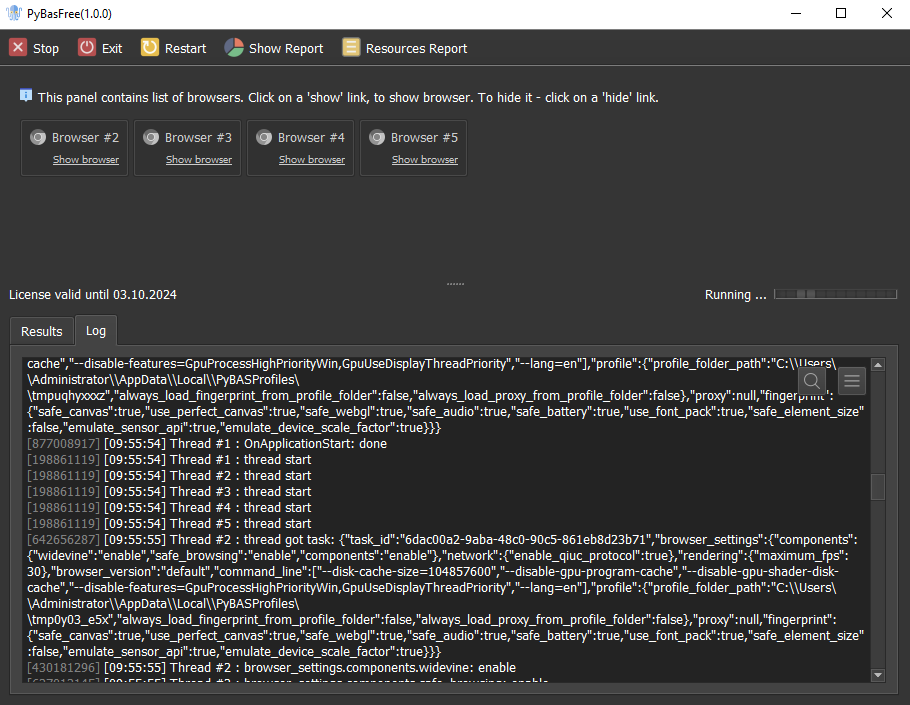Click the Stop icon in toolbar
The width and height of the screenshot is (910, 705).
coord(18,48)
